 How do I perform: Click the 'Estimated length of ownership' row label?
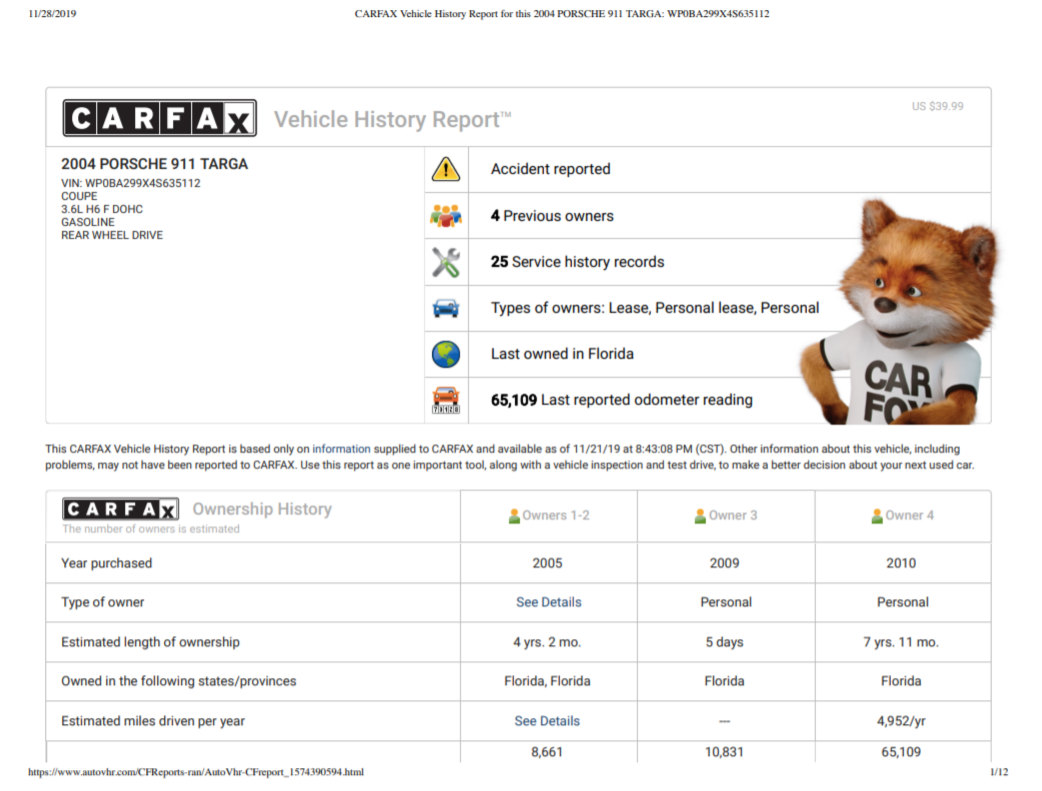[150, 642]
